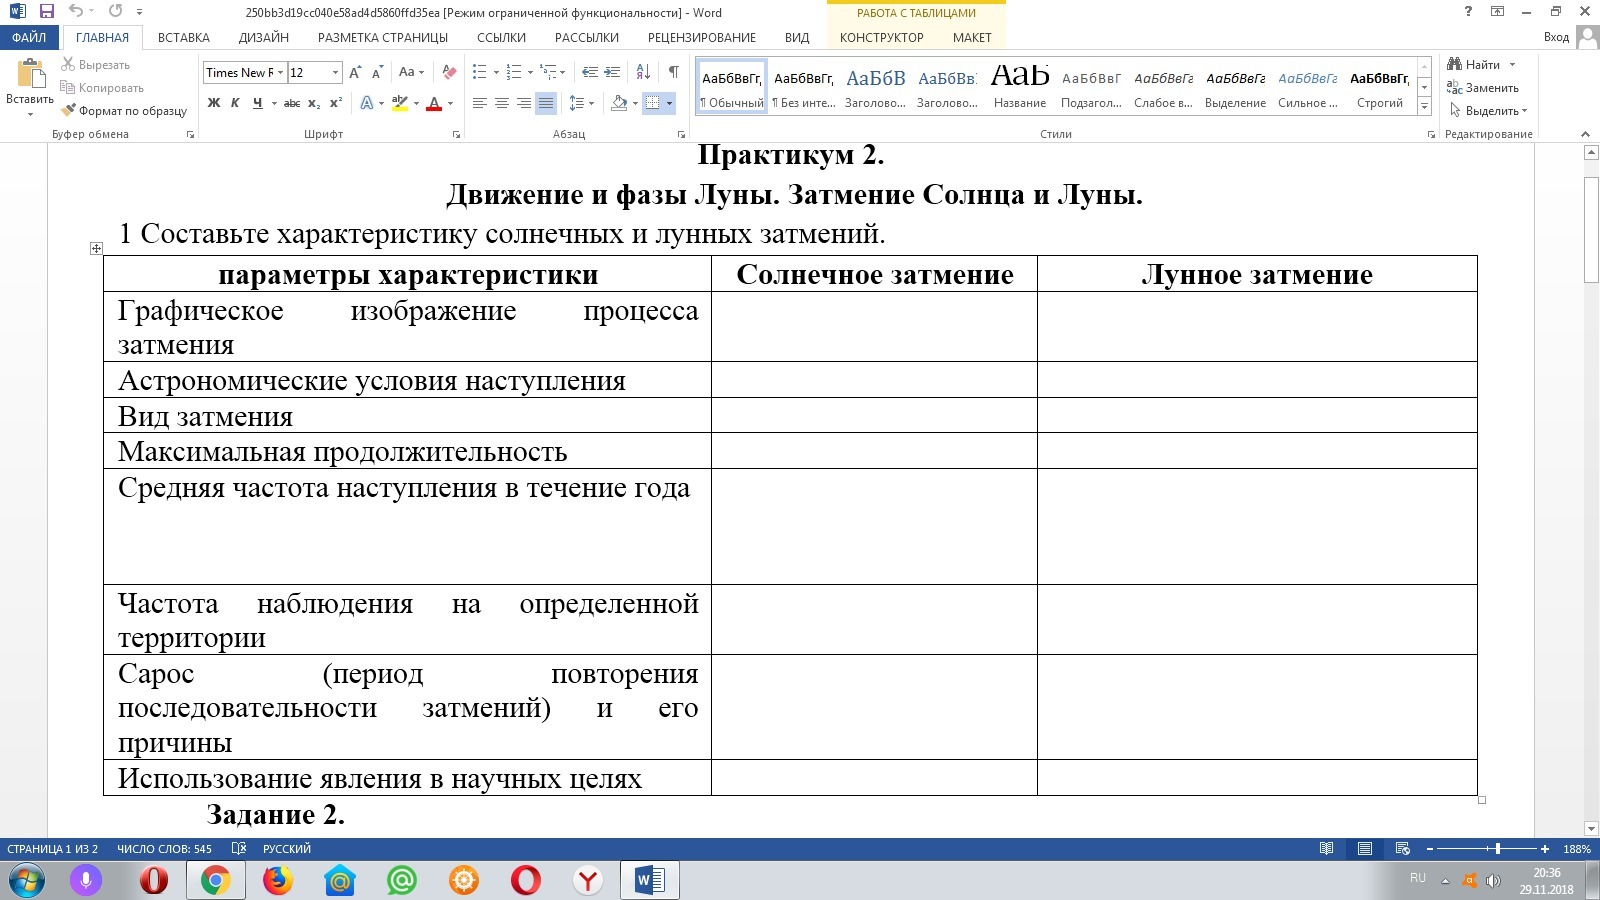Click the Вырезать button
This screenshot has width=1600, height=900.
pos(96,65)
